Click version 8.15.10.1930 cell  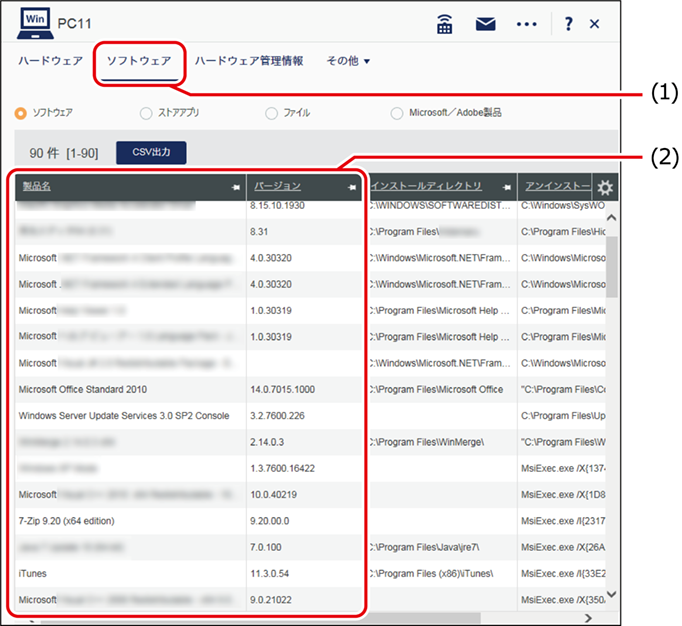tap(304, 207)
